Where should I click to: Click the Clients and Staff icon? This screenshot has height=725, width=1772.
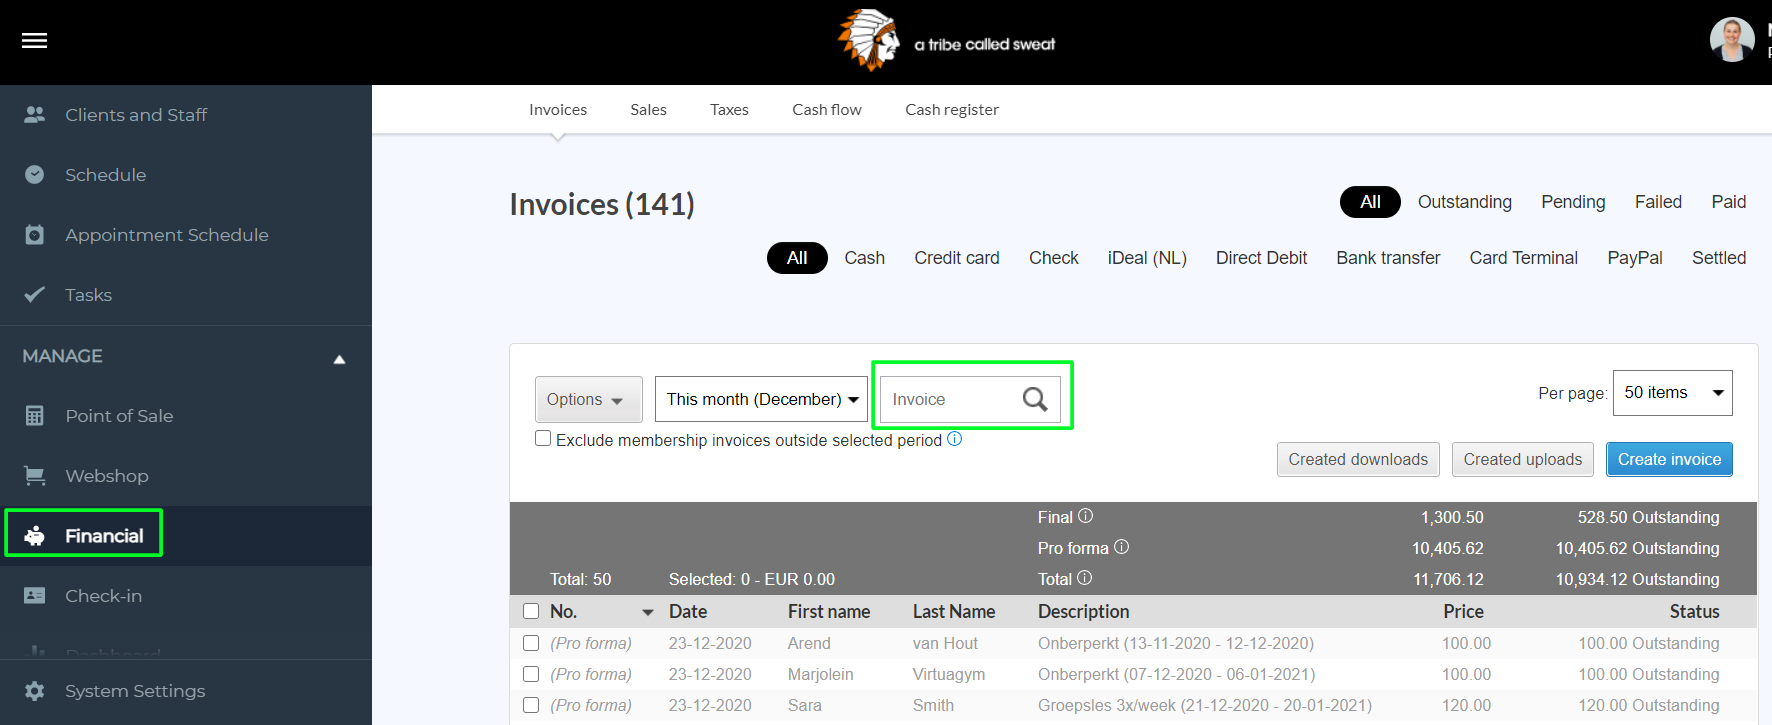point(35,115)
